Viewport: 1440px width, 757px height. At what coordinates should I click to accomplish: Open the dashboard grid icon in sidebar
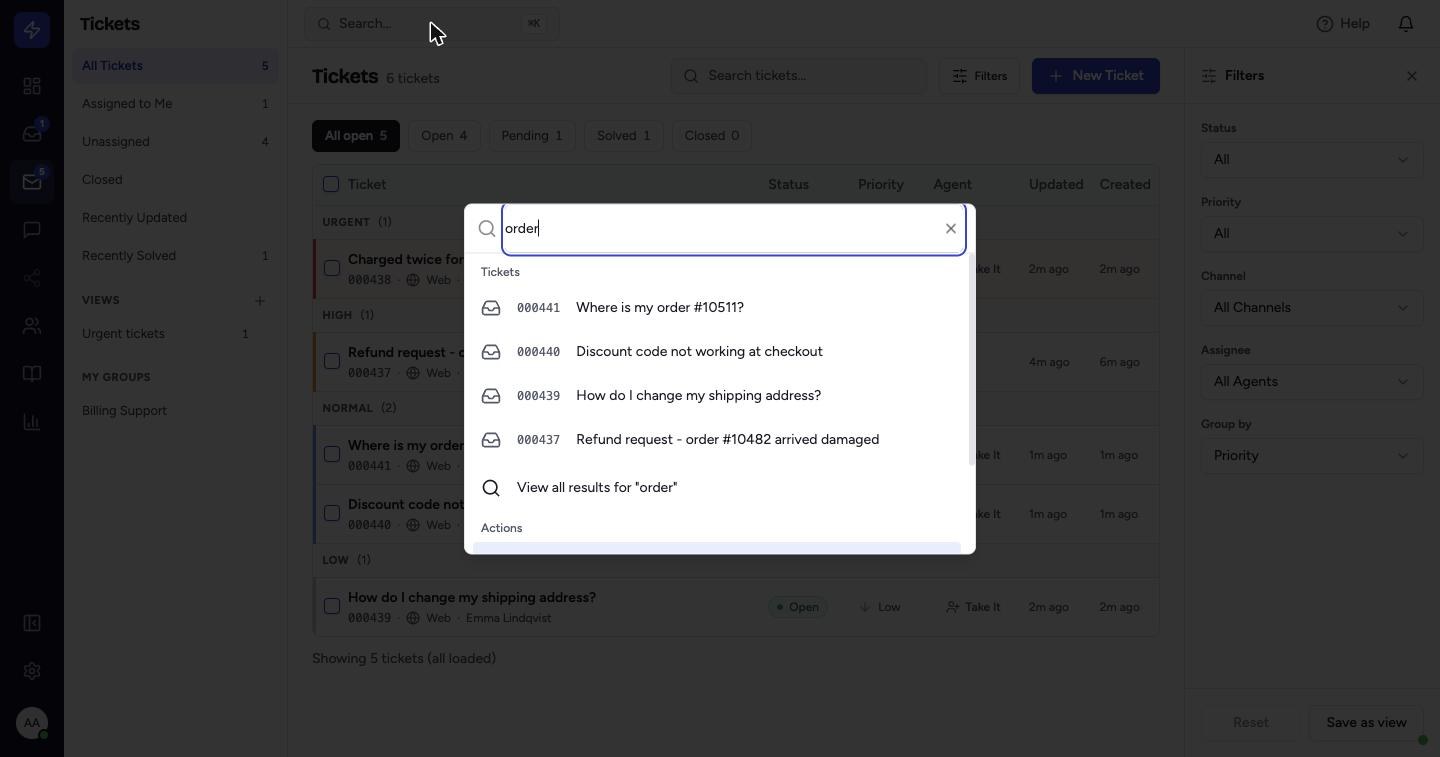tap(32, 86)
